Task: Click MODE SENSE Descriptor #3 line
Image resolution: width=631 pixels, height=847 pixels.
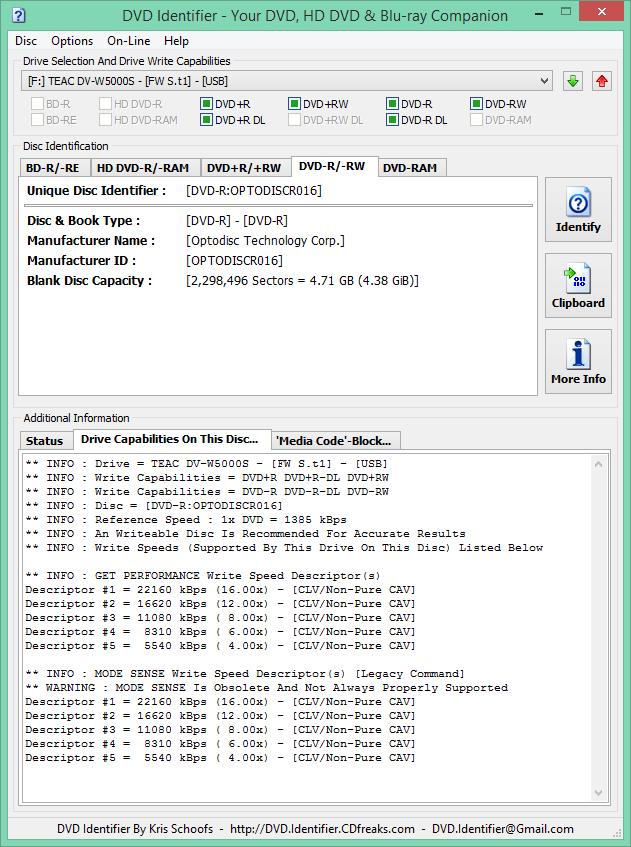Action: 220,730
